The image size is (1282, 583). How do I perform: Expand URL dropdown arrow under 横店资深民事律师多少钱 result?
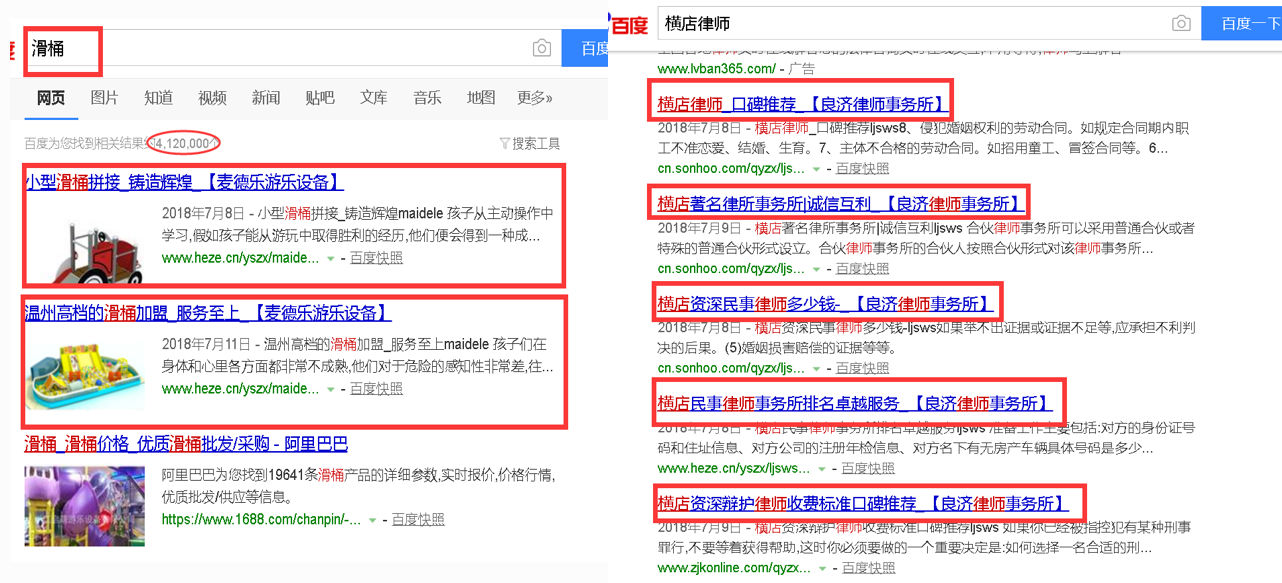click(817, 369)
